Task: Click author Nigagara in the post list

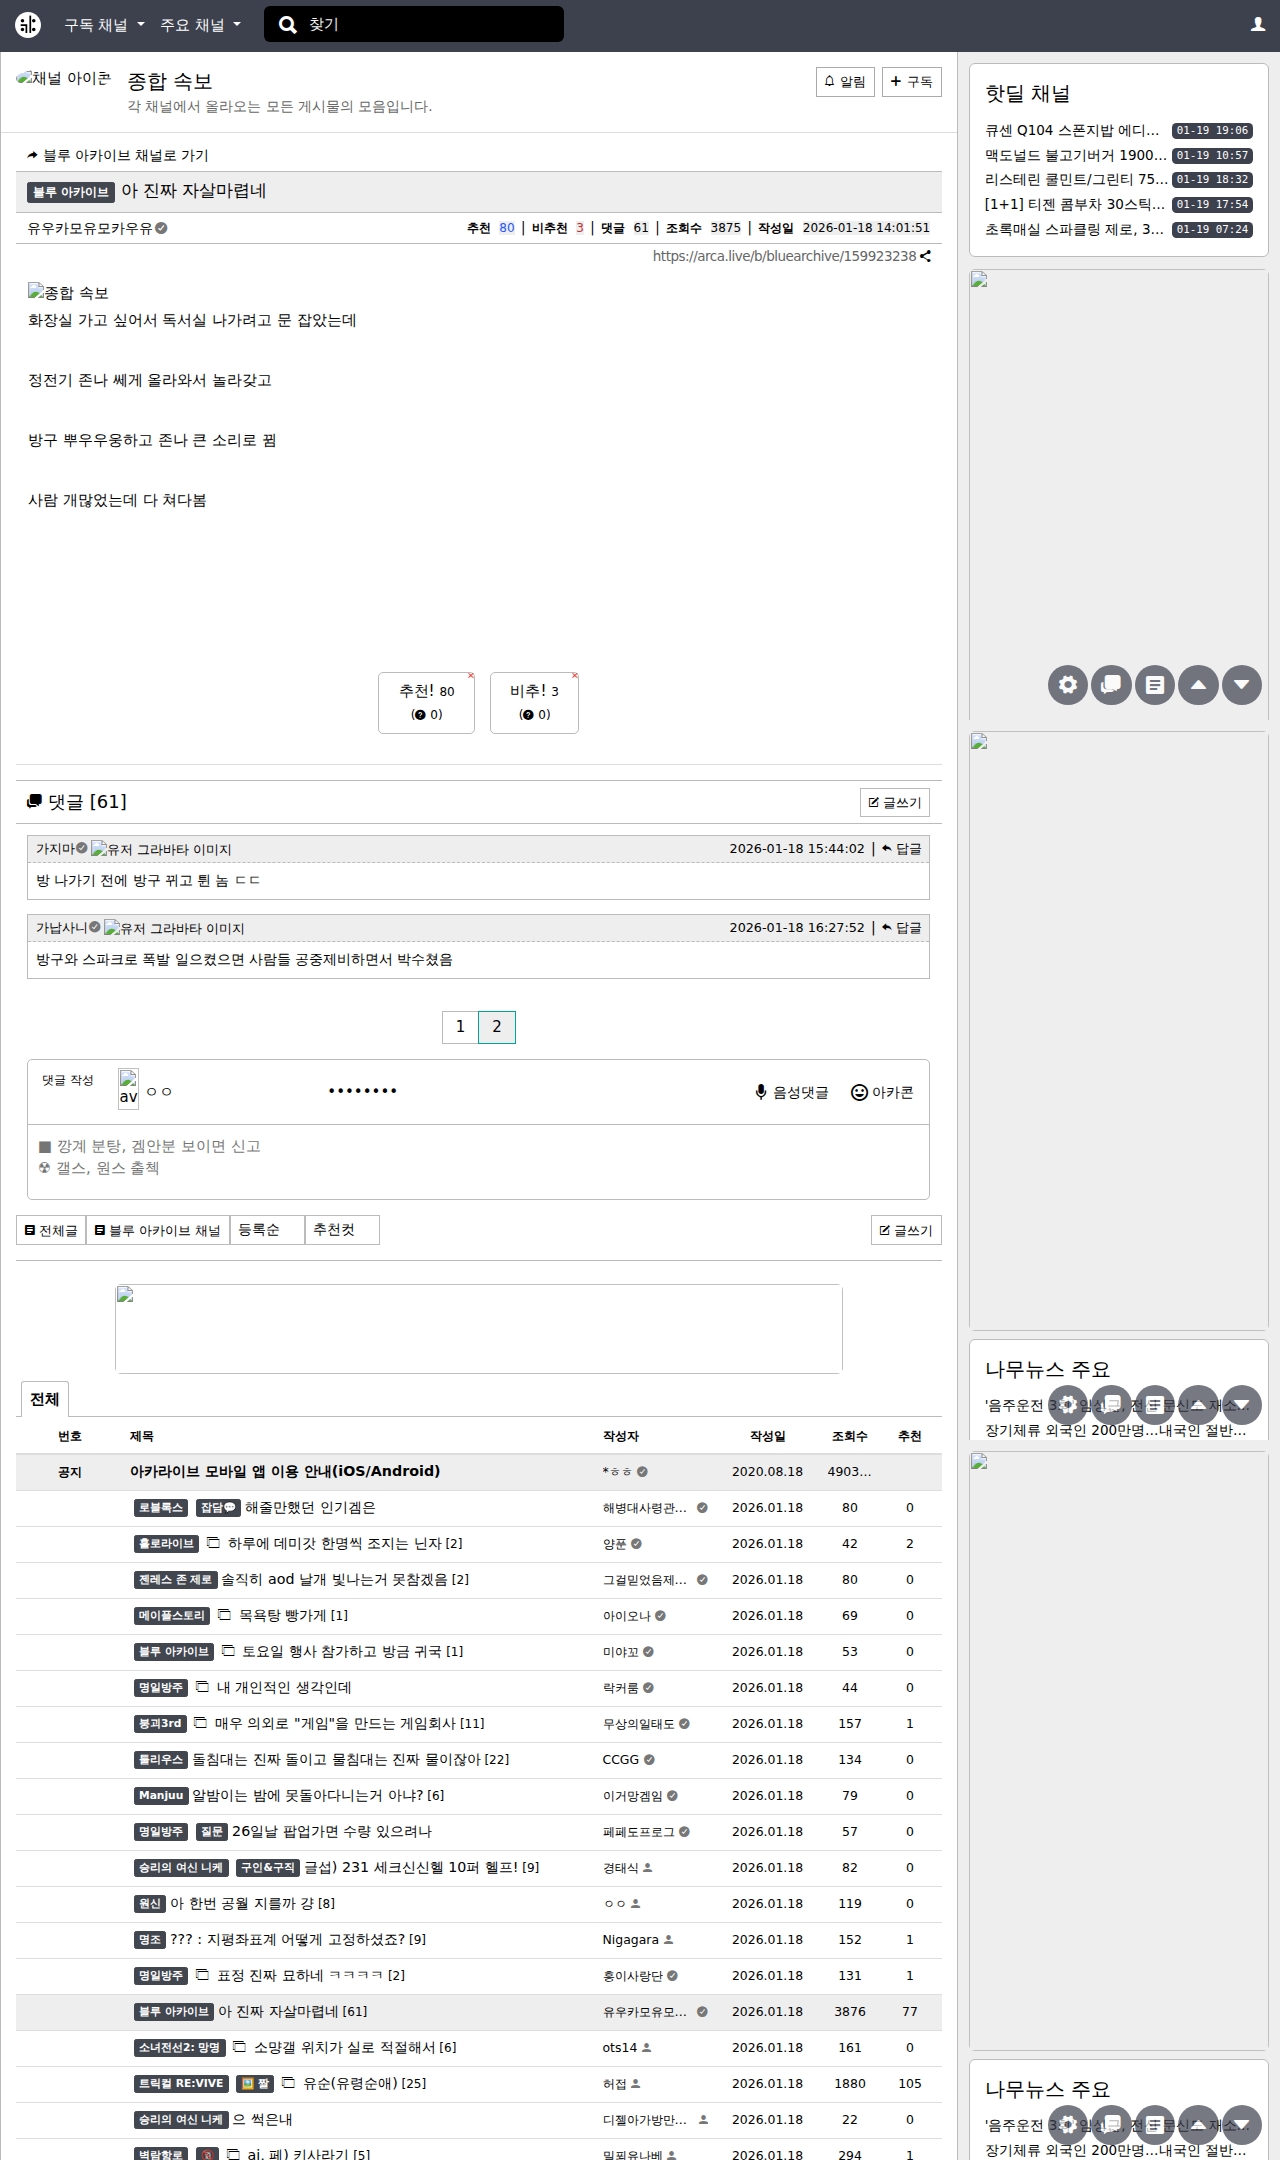Action: point(630,1940)
